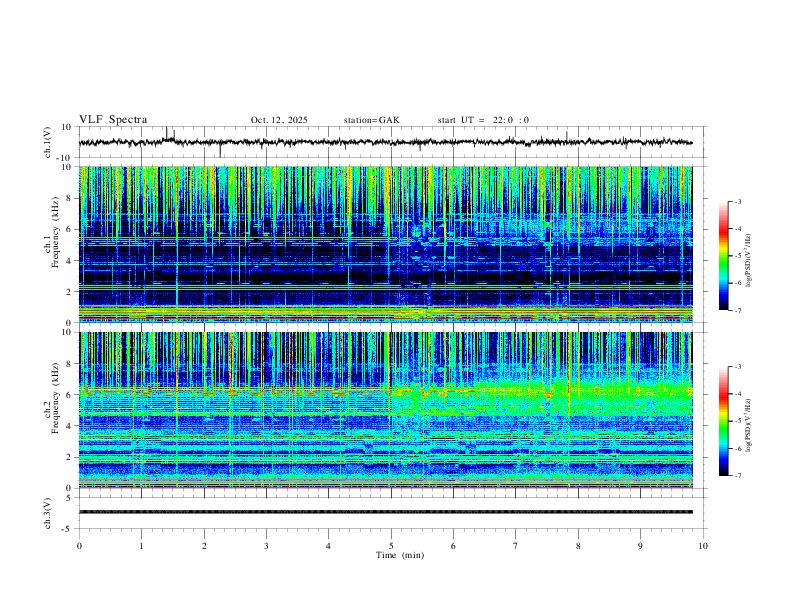Click the "5" tick on the time axis
Image resolution: width=792 pixels, height=612 pixels.
point(391,546)
